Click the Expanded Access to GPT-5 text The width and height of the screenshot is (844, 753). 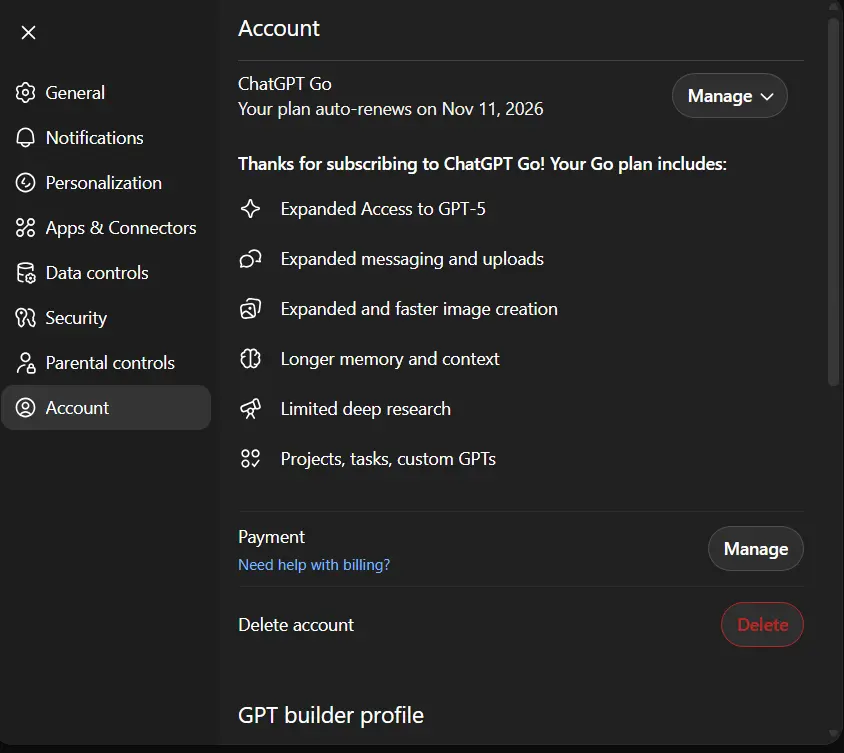coord(383,209)
